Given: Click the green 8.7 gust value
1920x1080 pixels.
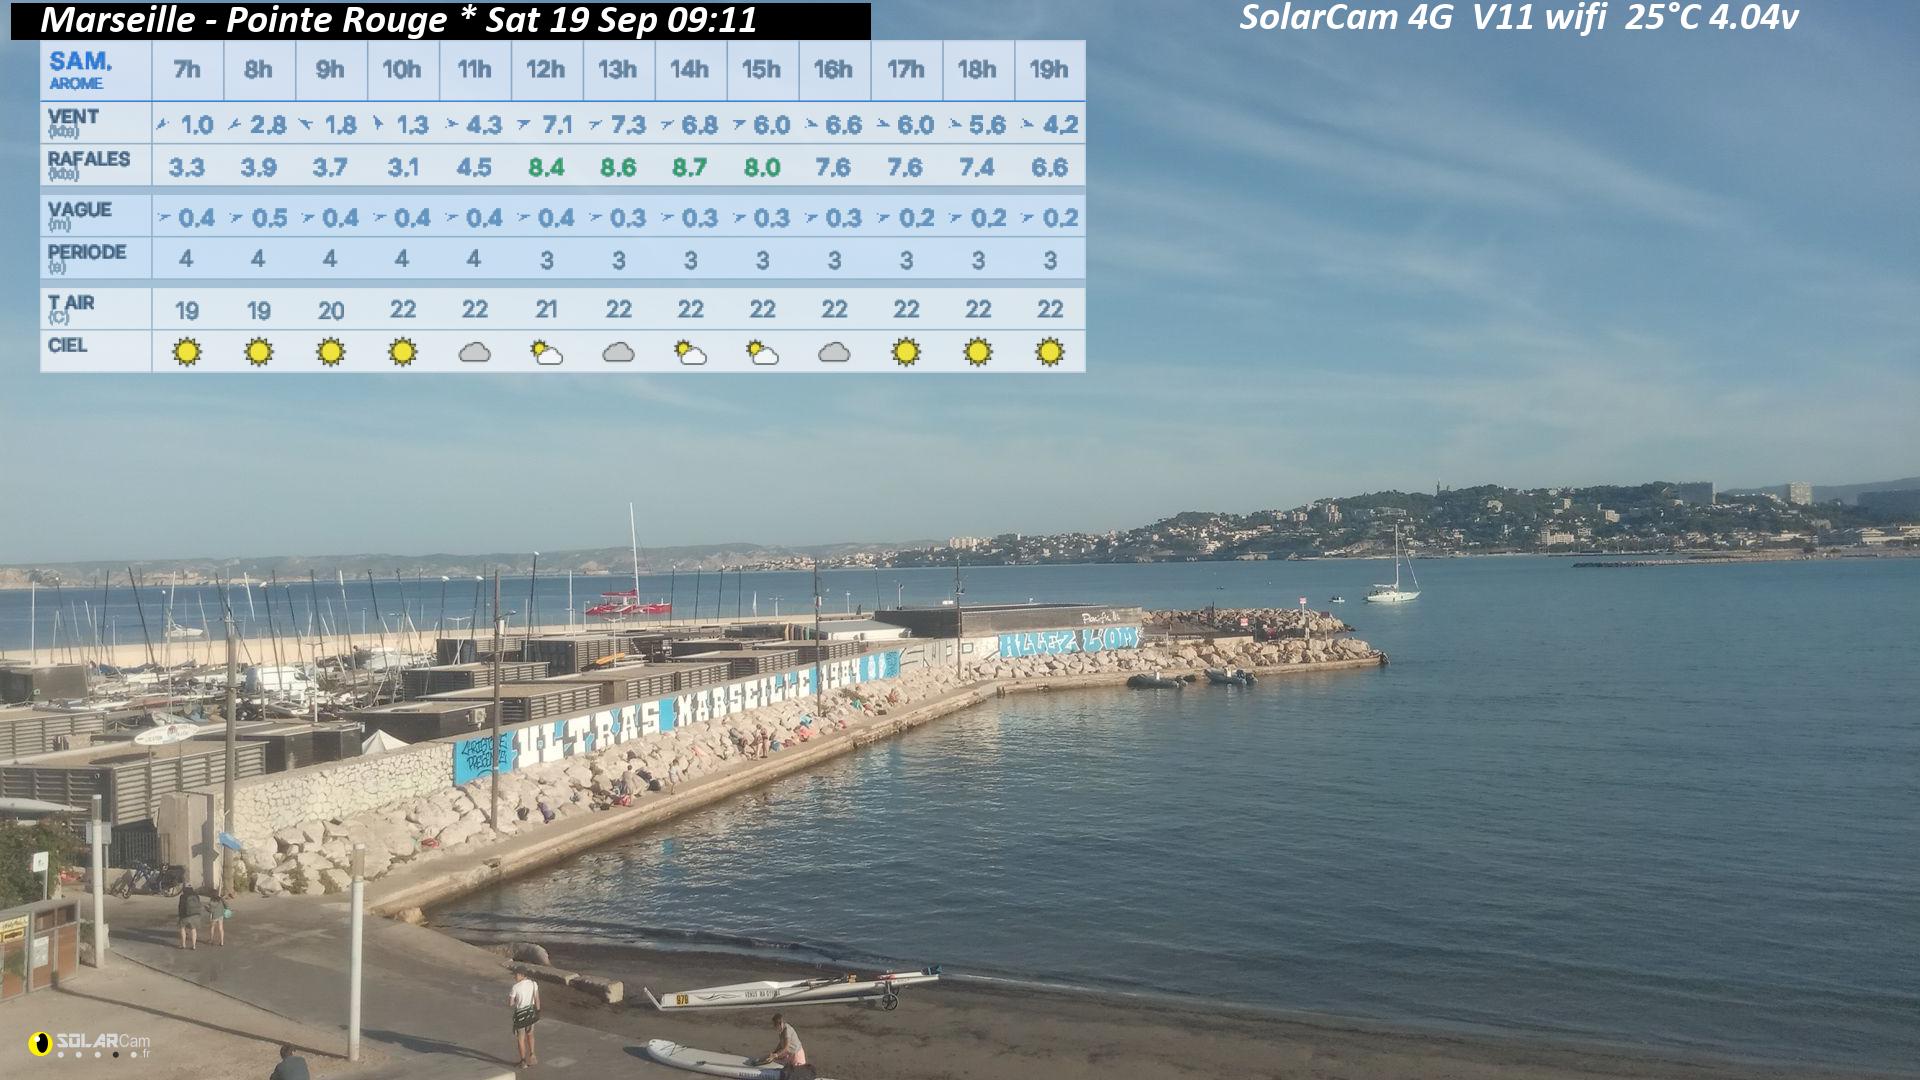Looking at the screenshot, I should point(690,167).
